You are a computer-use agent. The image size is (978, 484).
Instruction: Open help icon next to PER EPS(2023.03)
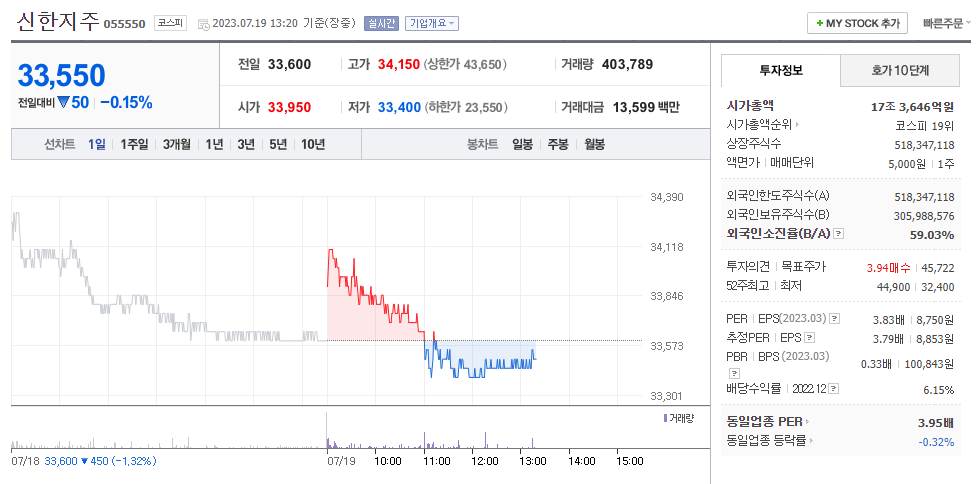point(835,319)
